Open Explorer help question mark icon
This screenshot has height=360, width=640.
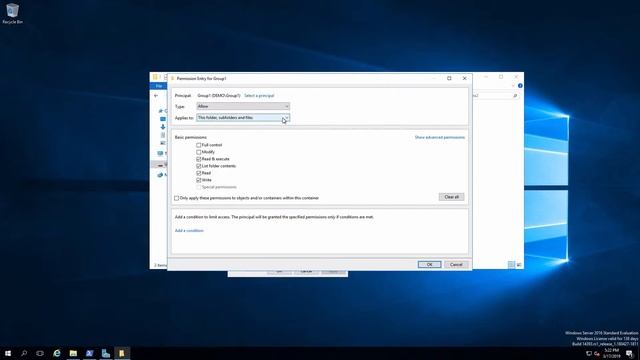520,86
